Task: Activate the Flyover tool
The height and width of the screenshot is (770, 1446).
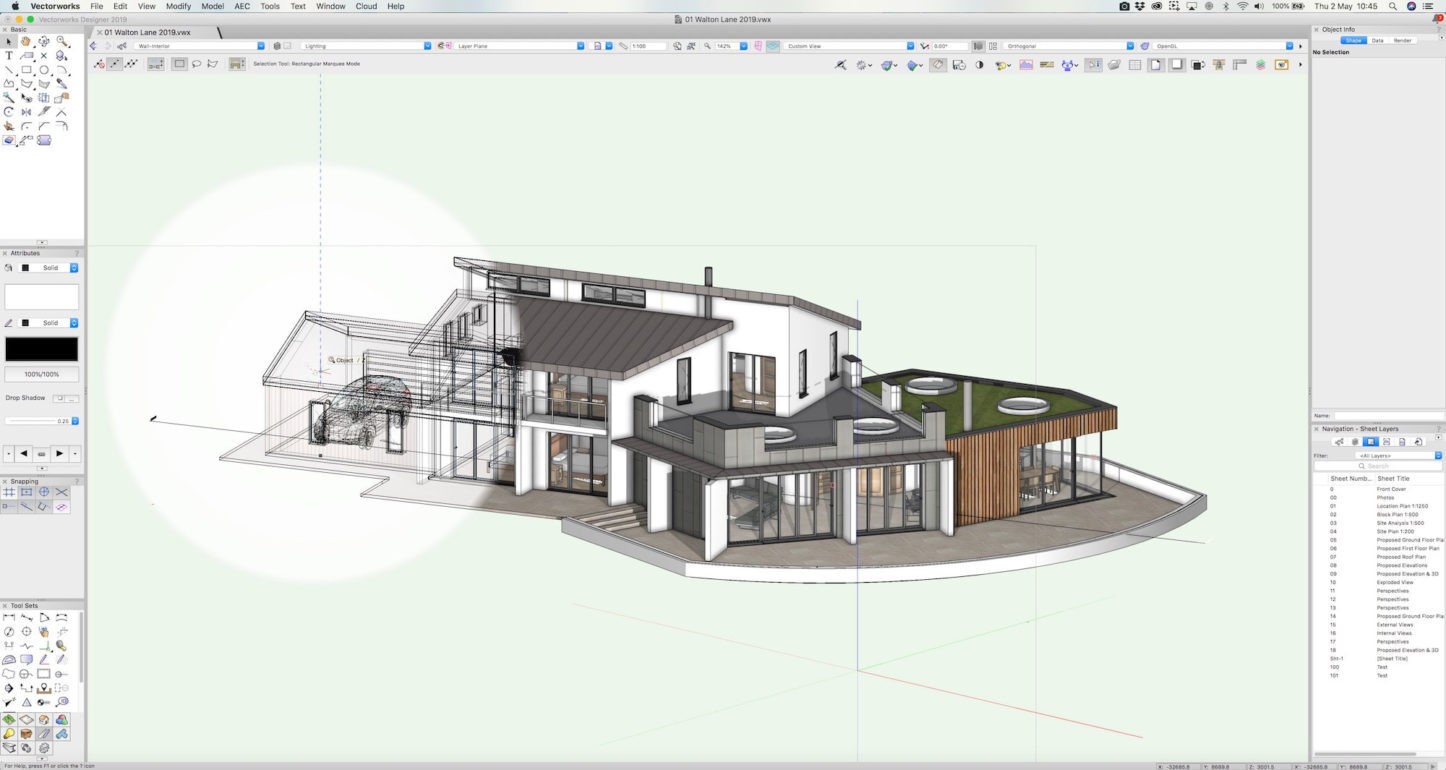Action: click(x=44, y=42)
